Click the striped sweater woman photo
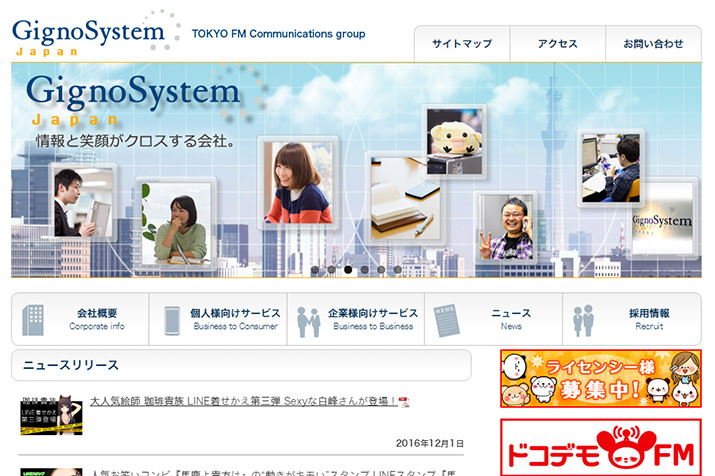Viewport: 715px width, 476px height. pos(298,182)
